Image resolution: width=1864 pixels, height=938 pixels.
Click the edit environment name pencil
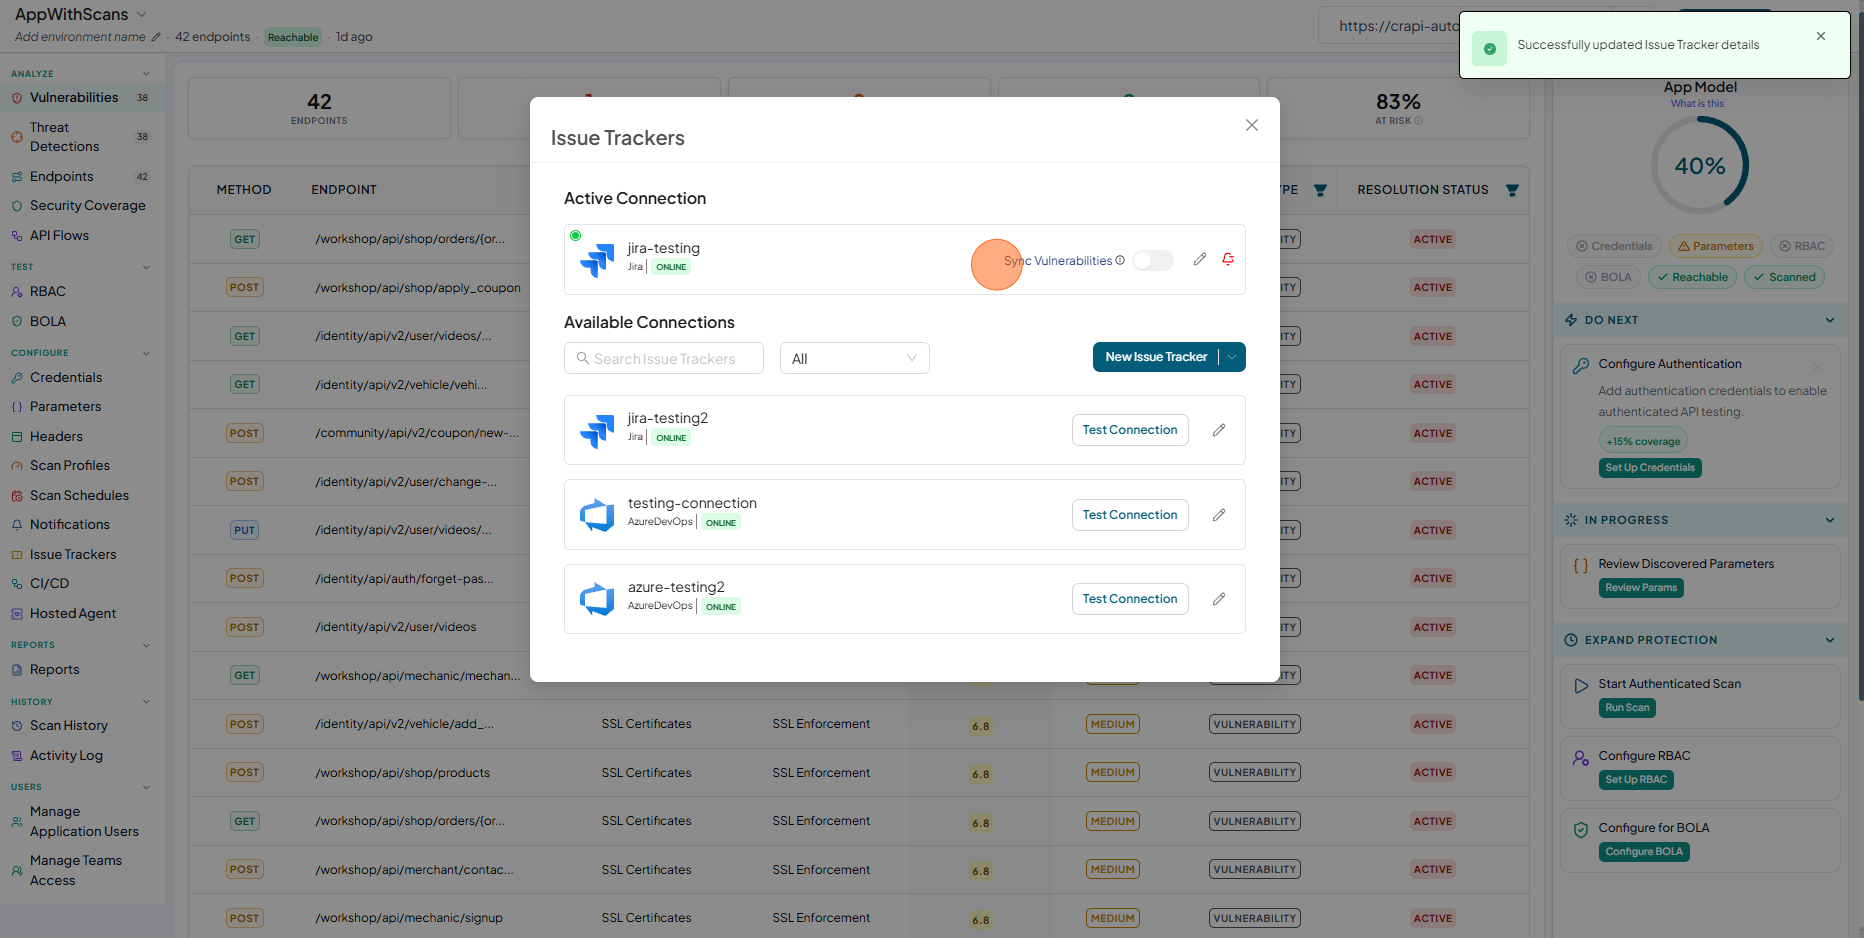[x=156, y=37]
